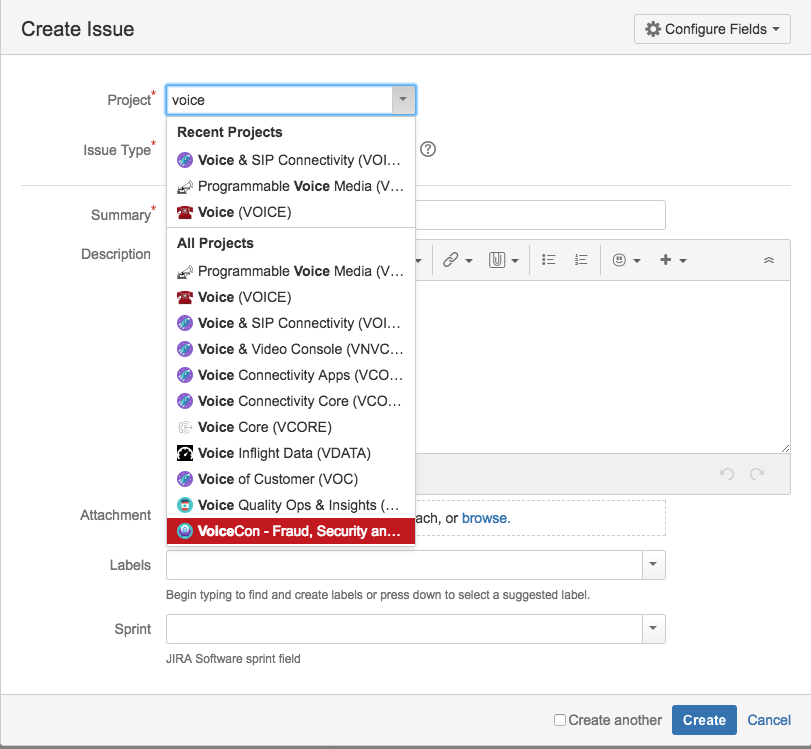Insert a bullet list in description
The width and height of the screenshot is (811, 749).
point(548,260)
